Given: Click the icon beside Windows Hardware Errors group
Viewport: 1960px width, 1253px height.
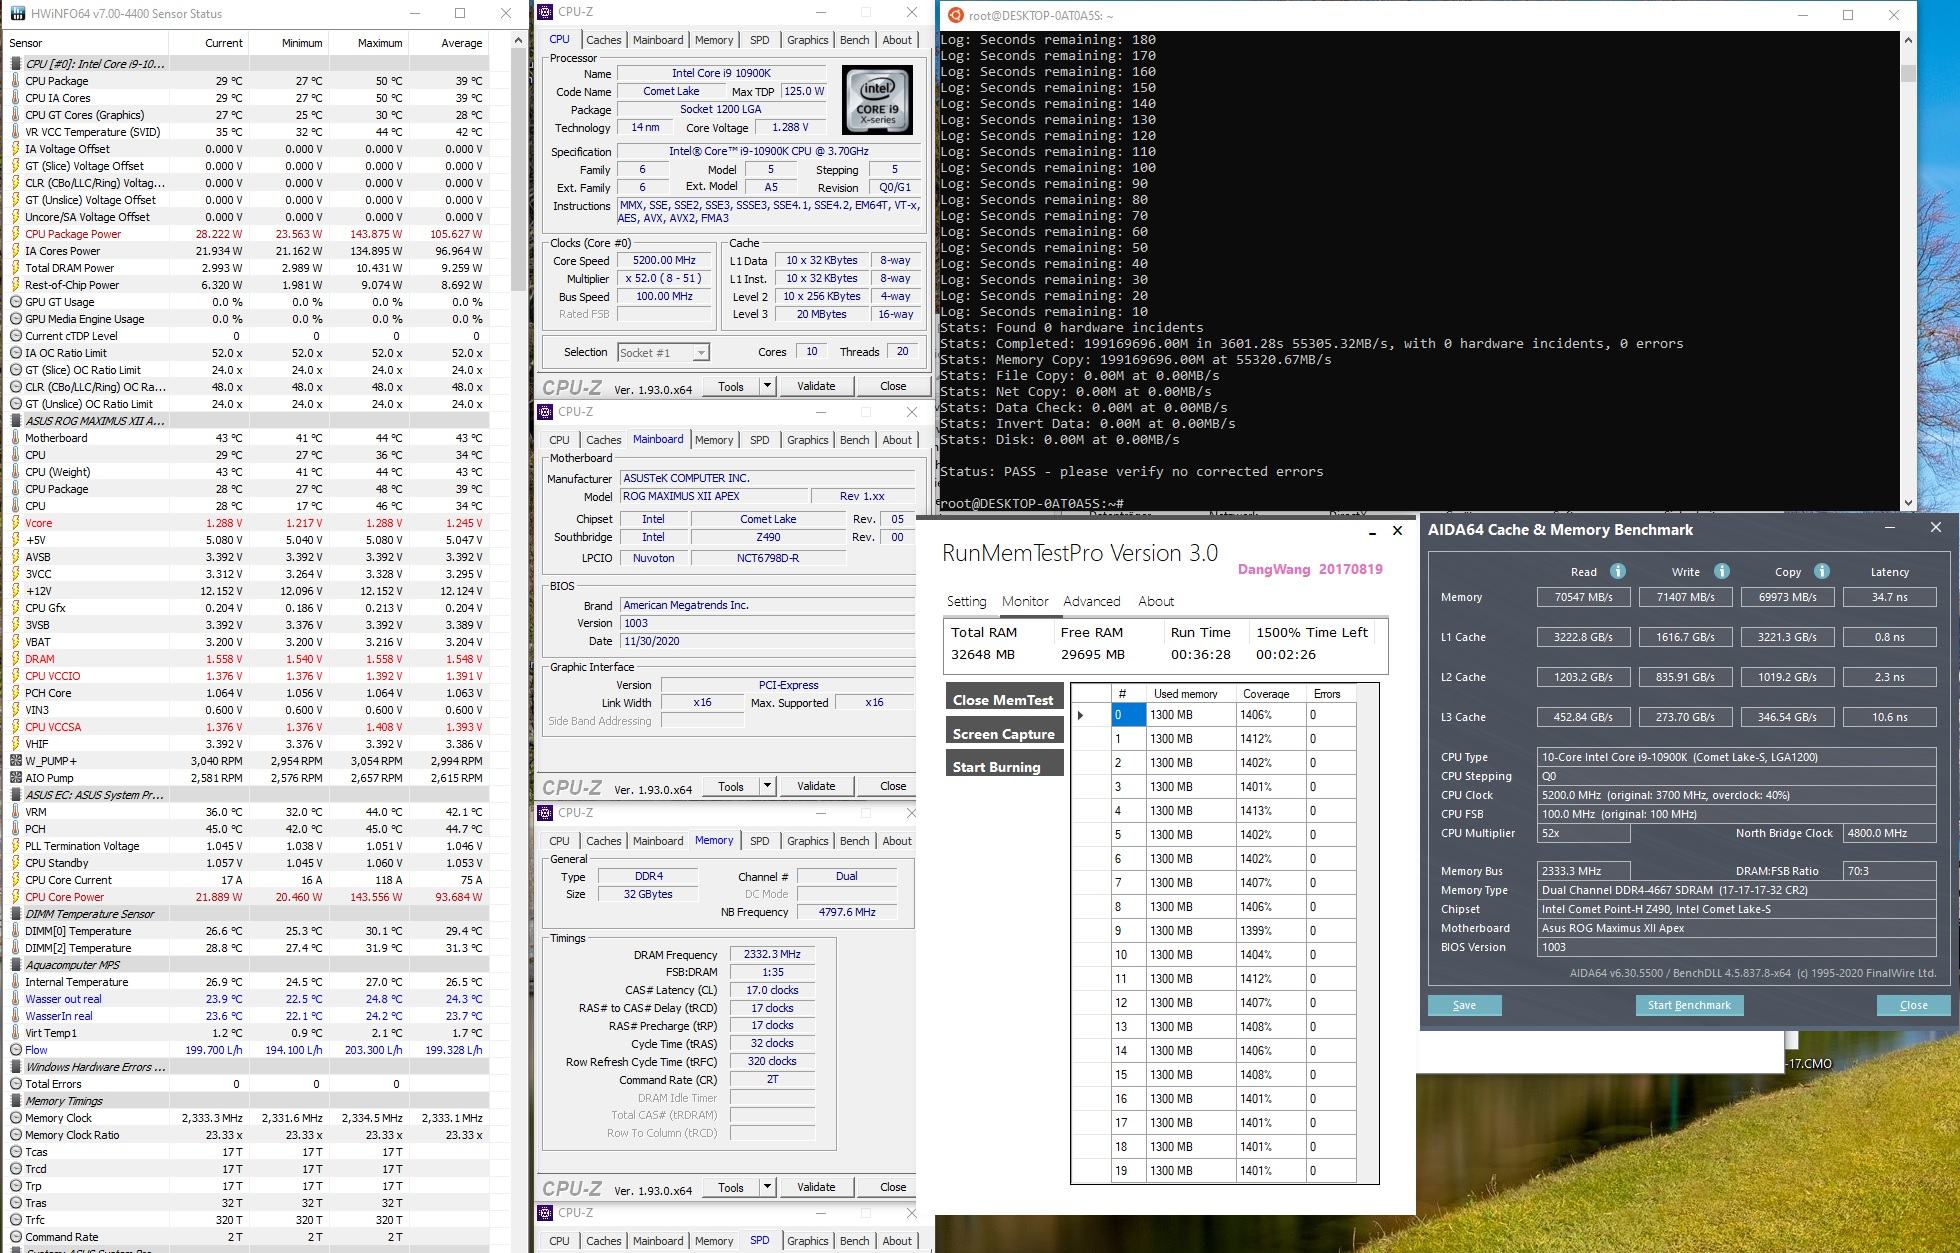Looking at the screenshot, I should [15, 1067].
